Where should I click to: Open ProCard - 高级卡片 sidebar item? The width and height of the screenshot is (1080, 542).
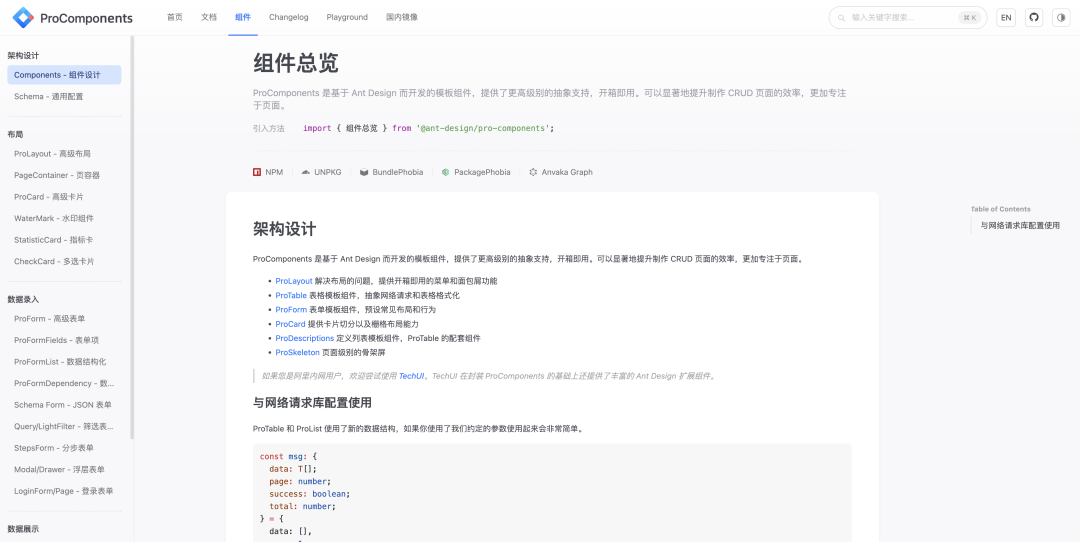point(64,197)
